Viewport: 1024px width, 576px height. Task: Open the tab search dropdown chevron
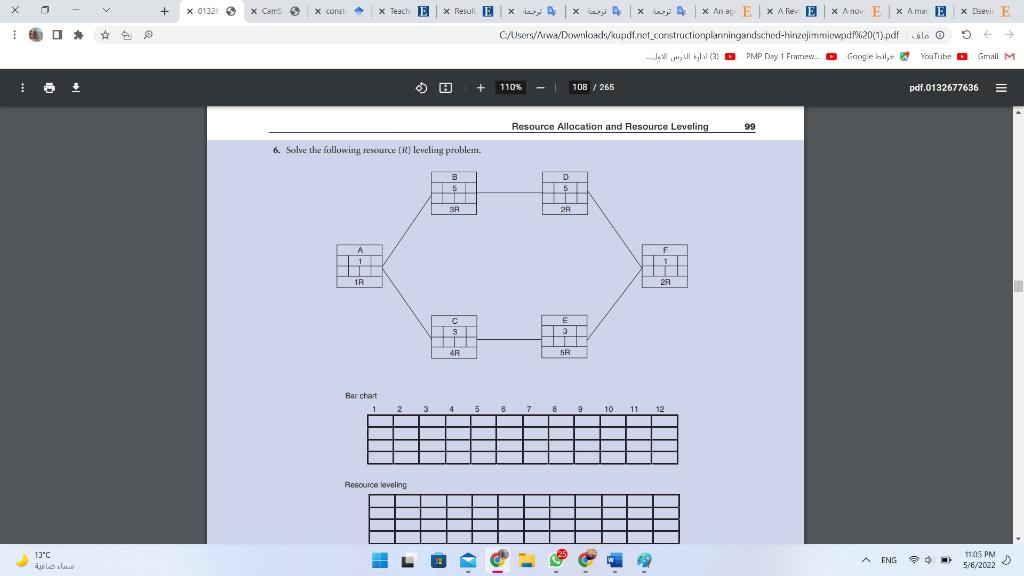pos(106,10)
